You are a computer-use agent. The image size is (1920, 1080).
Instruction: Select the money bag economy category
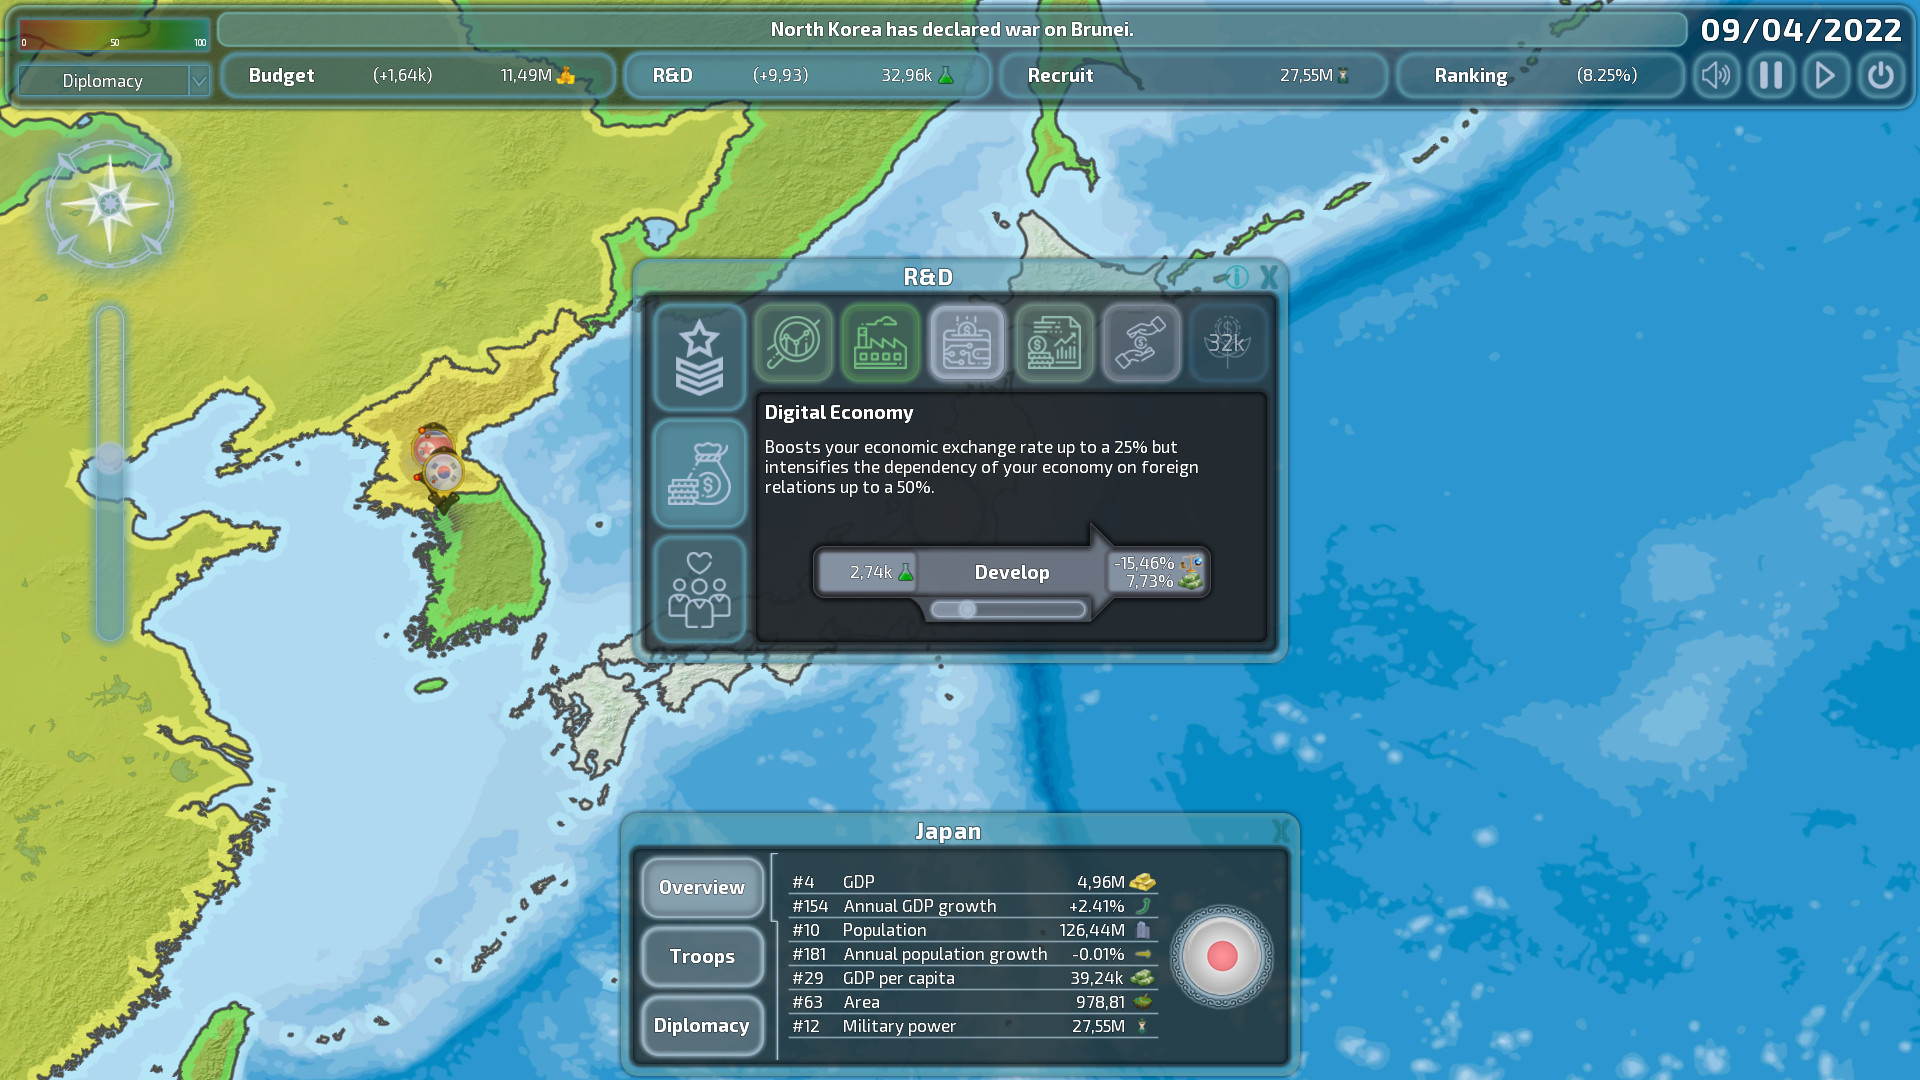click(700, 473)
